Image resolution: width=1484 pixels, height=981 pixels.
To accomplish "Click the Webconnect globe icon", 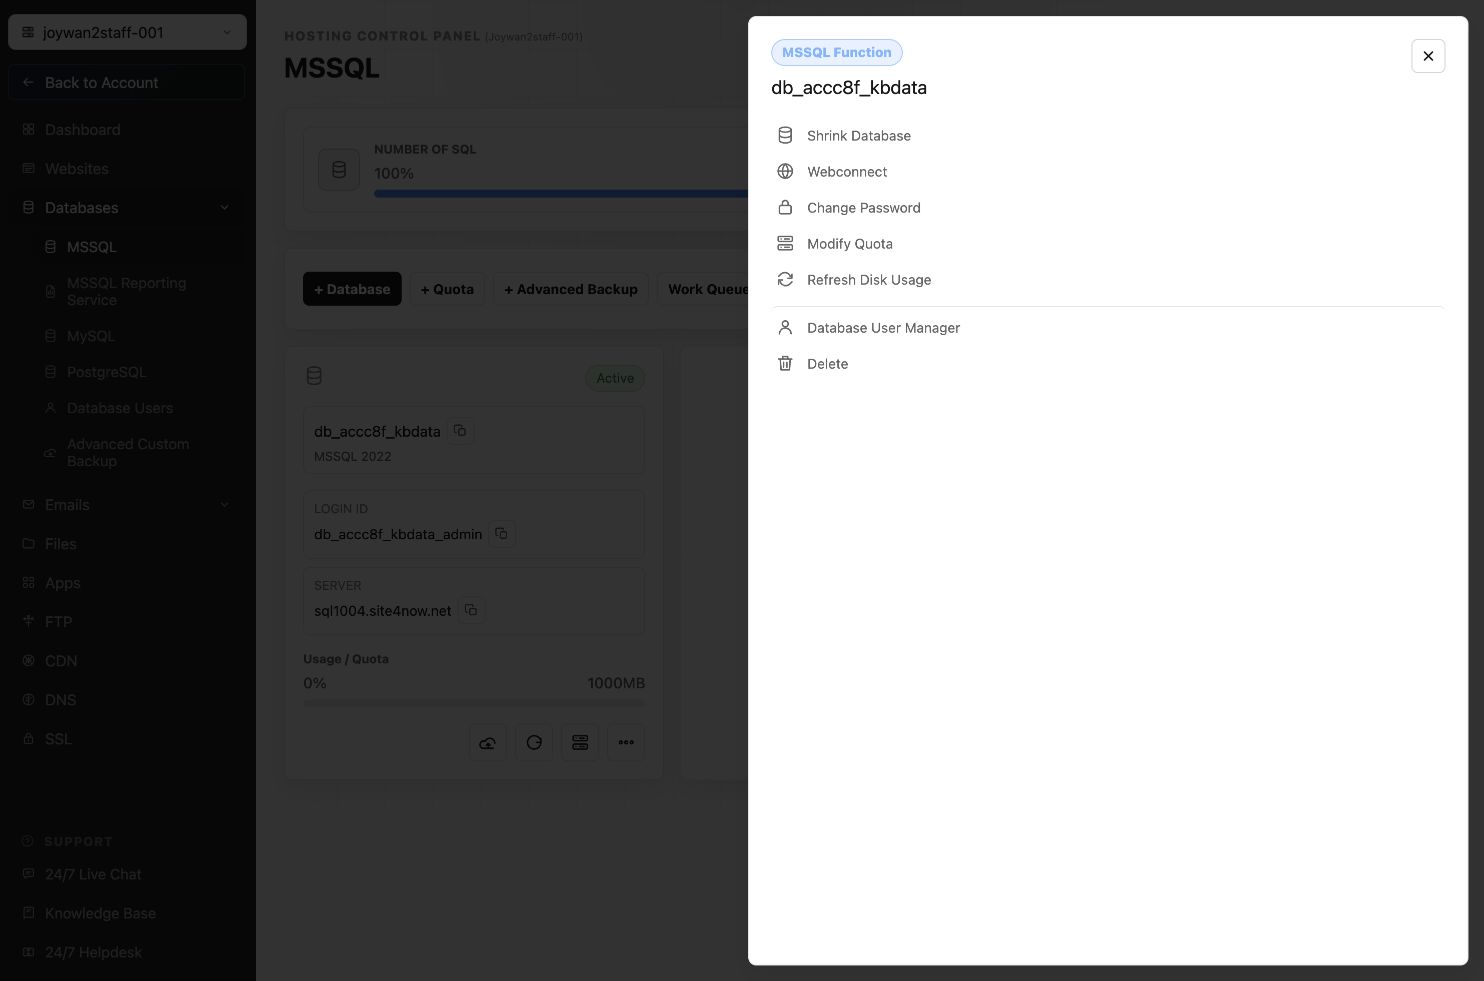I will point(785,171).
